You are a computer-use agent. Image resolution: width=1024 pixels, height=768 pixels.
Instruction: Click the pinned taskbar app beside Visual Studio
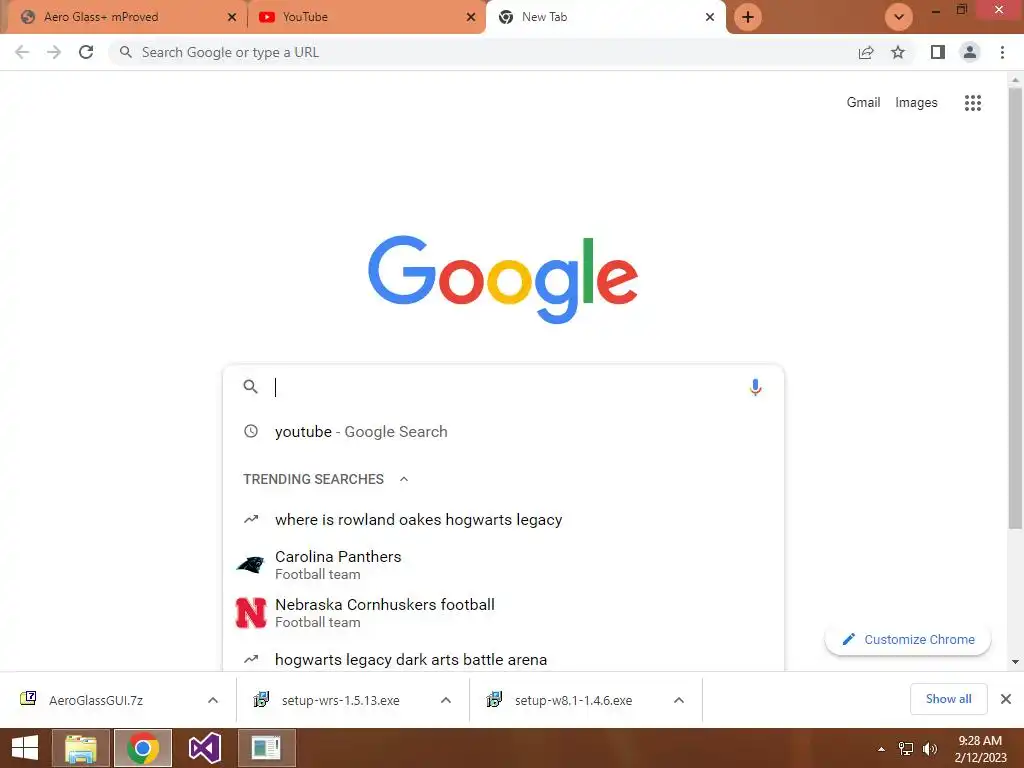tap(266, 748)
